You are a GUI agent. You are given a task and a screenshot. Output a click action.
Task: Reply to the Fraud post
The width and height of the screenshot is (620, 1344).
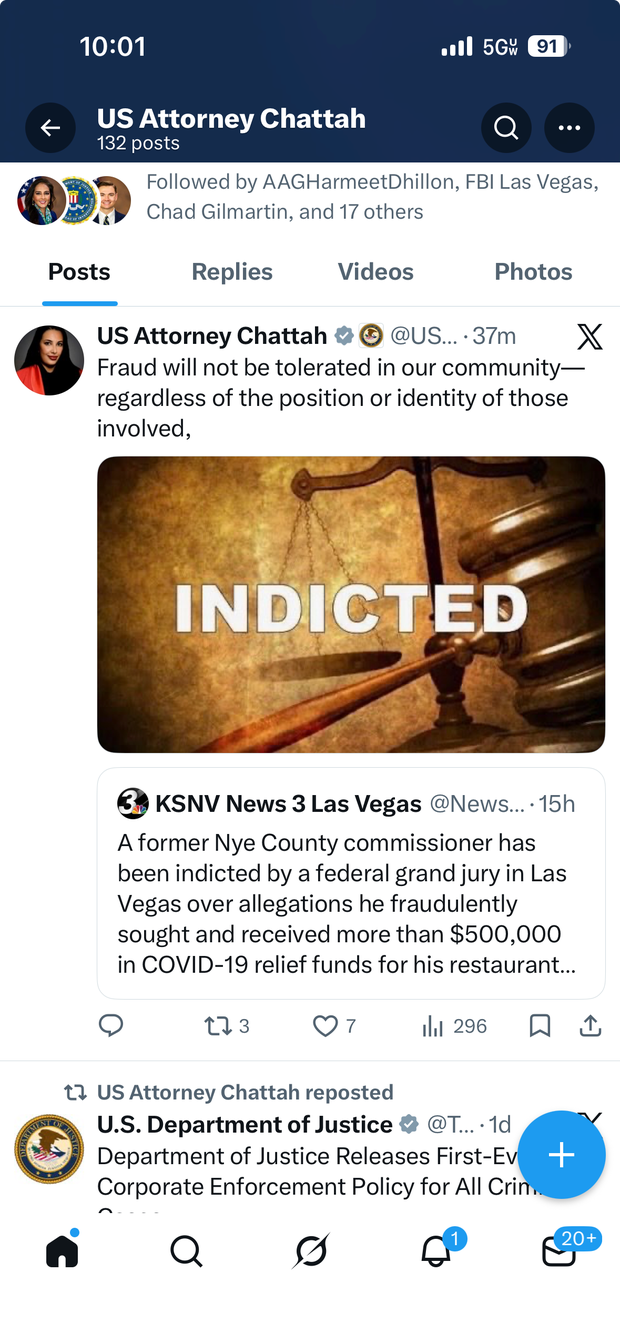point(111,1025)
